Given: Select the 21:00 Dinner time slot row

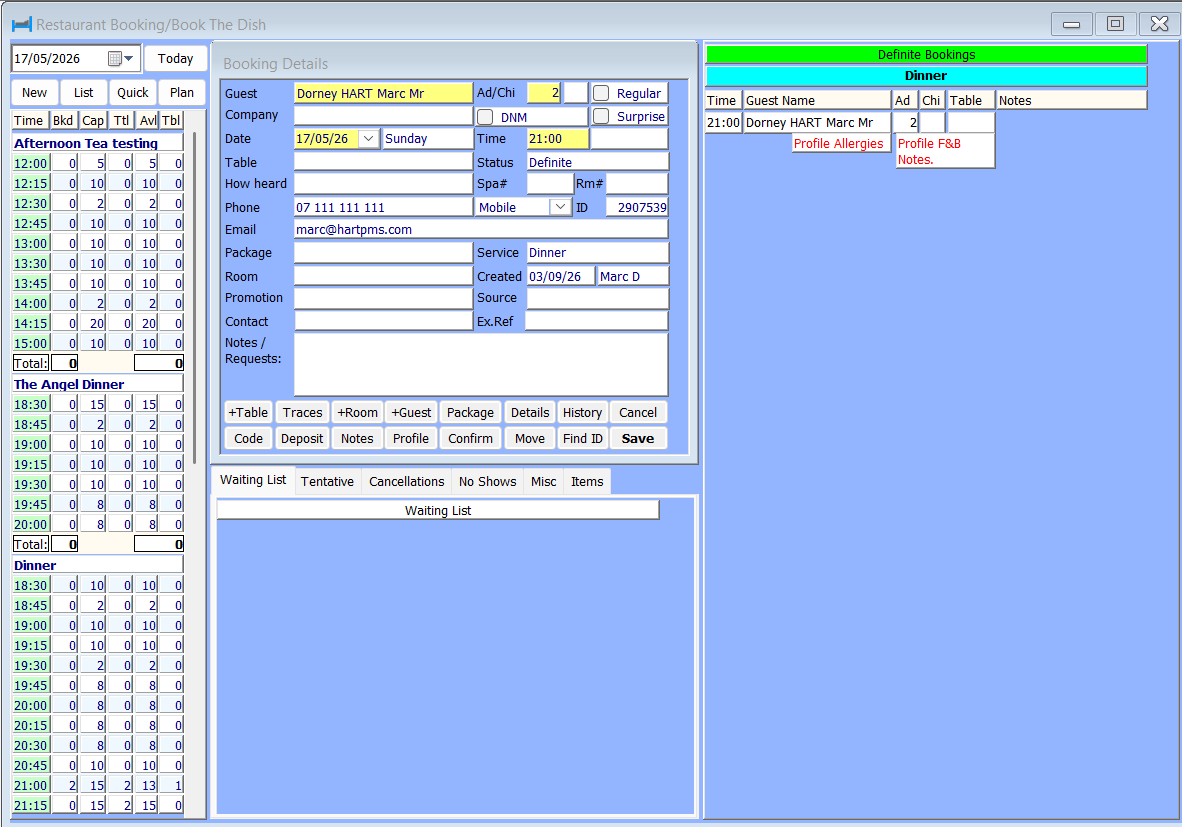Looking at the screenshot, I should (x=97, y=786).
